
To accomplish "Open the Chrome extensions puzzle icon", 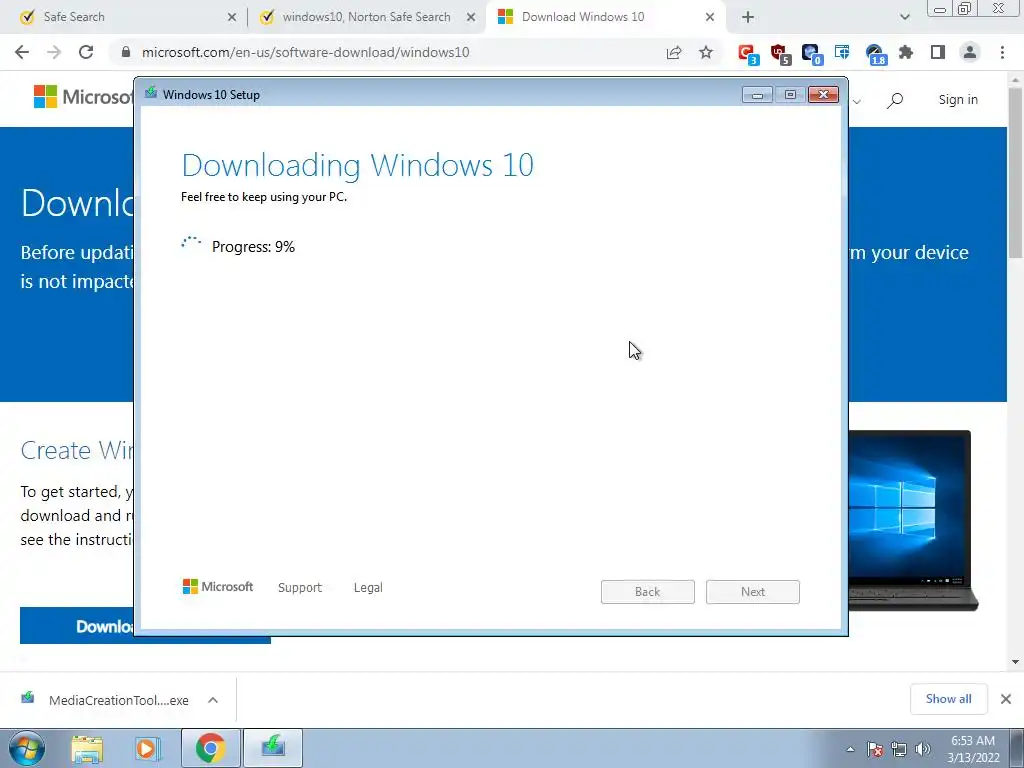I will coord(906,52).
